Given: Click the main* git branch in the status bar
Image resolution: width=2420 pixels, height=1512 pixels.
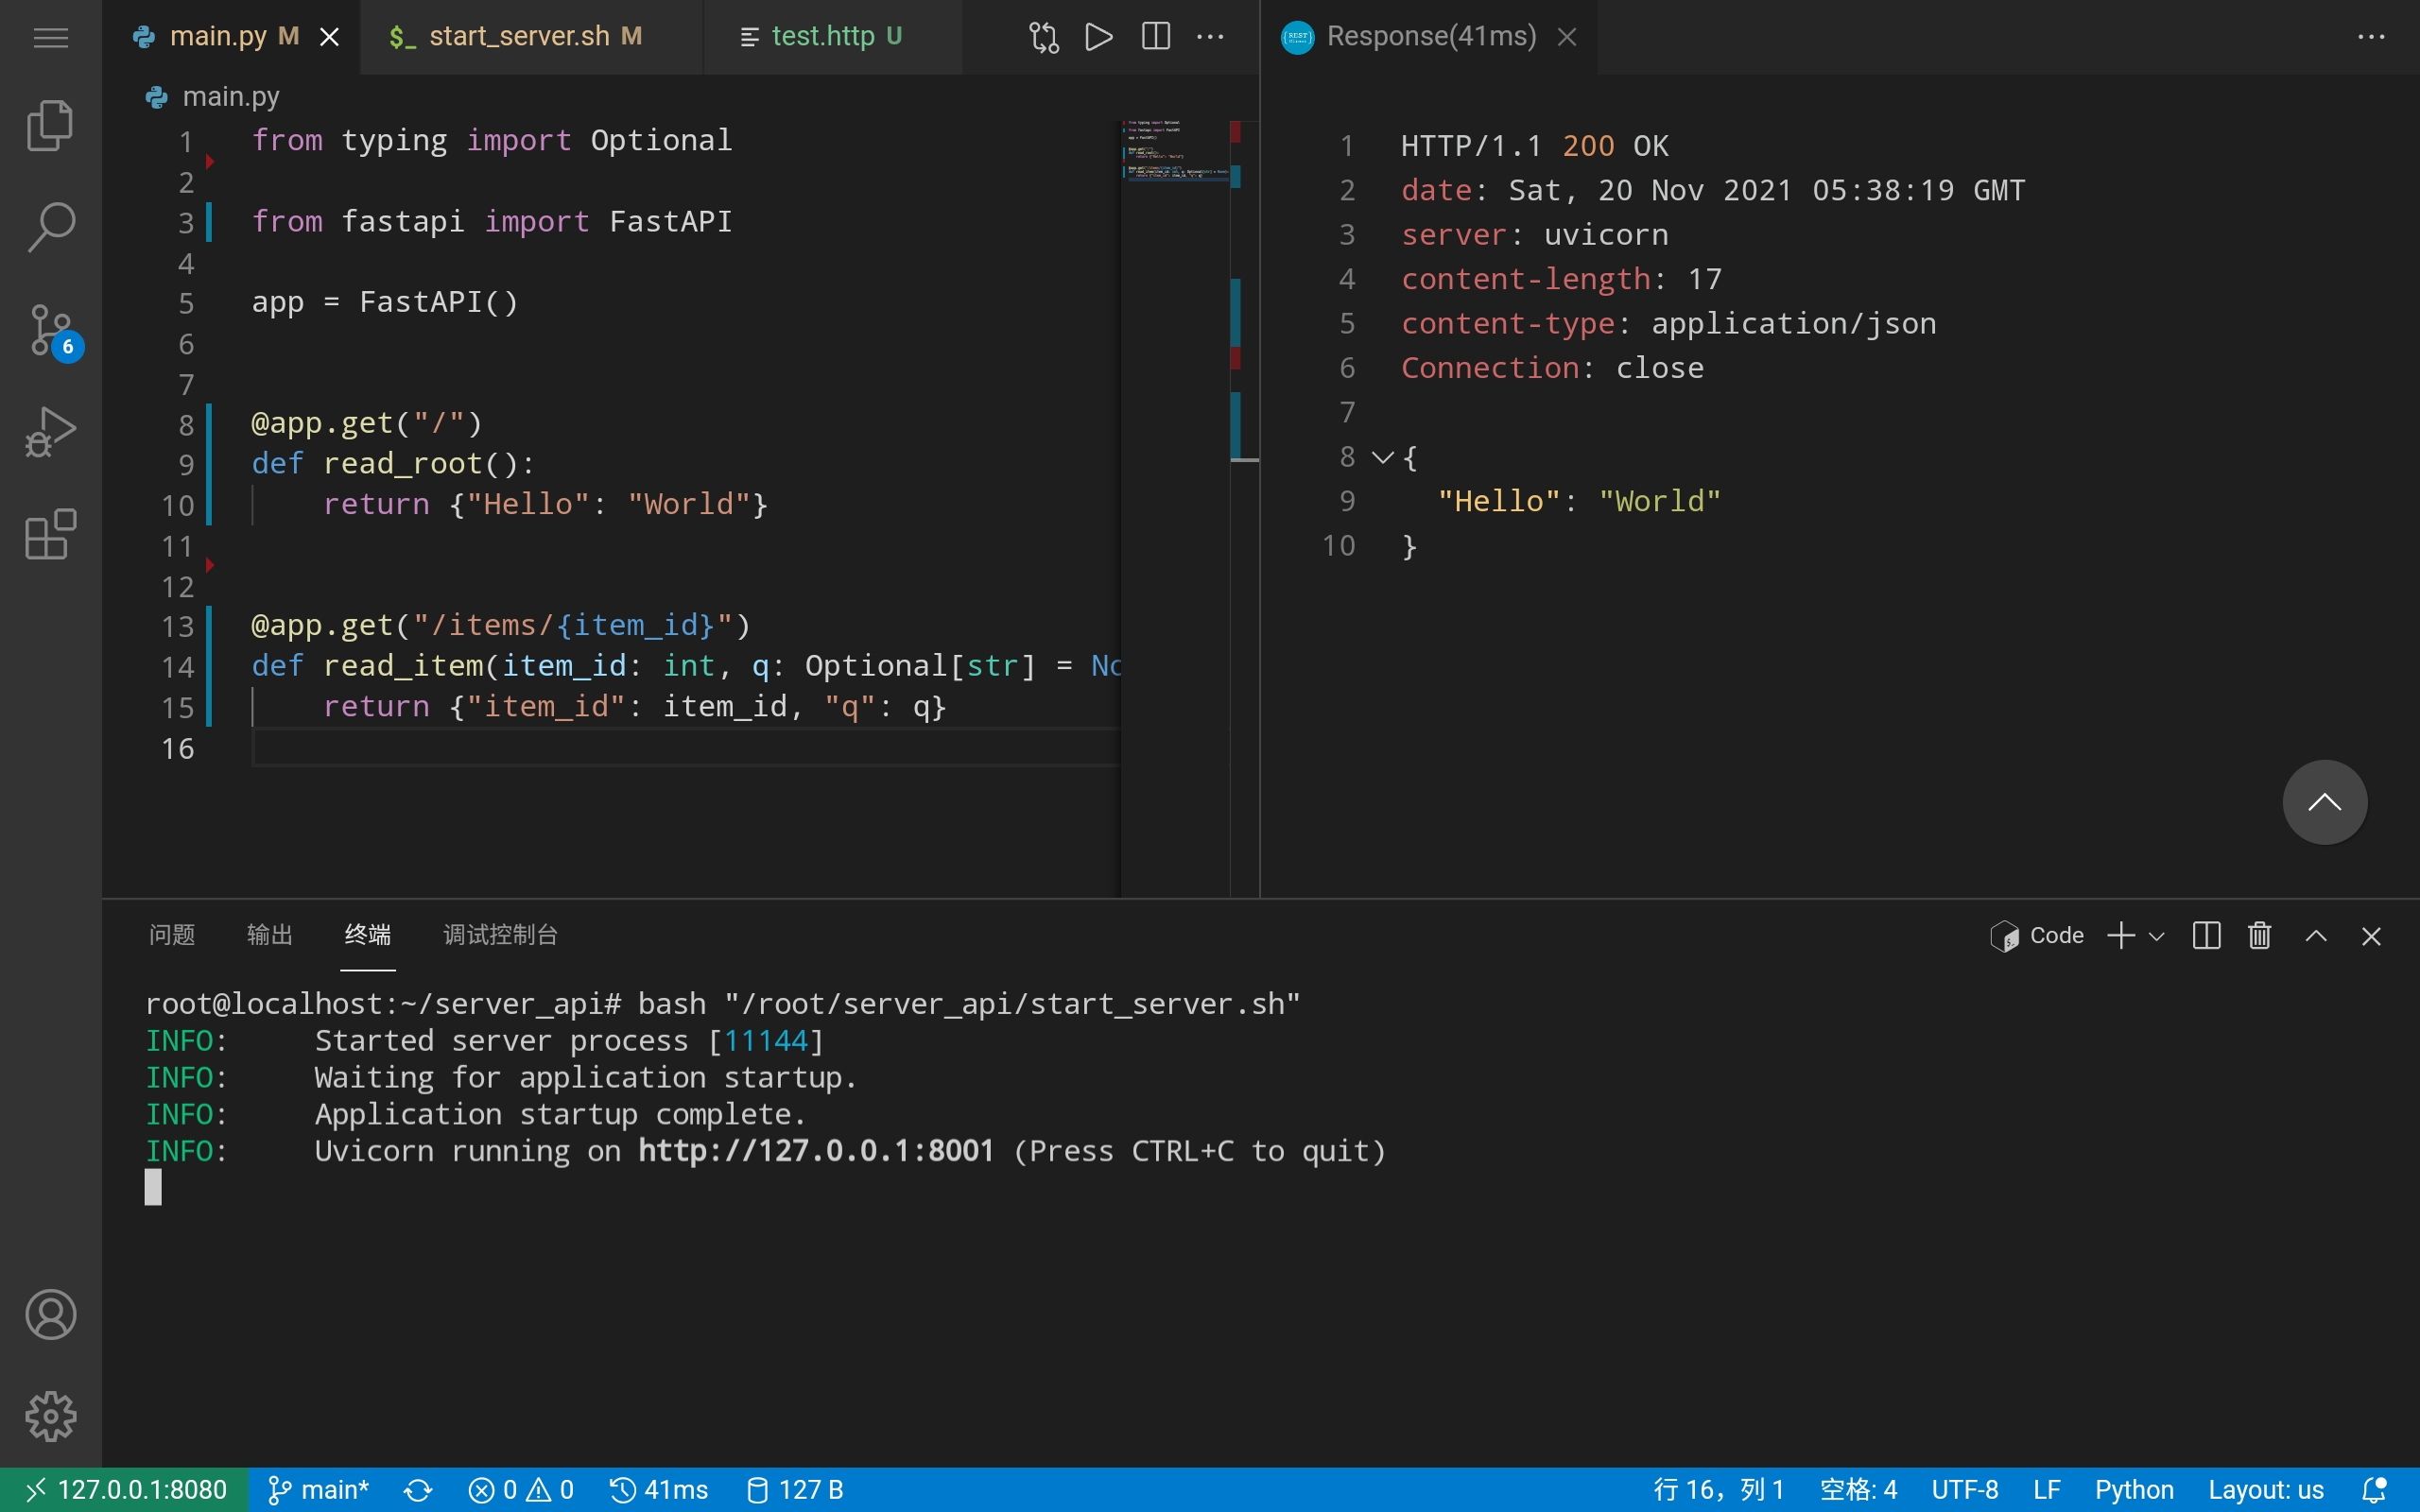Looking at the screenshot, I should pyautogui.click(x=318, y=1490).
